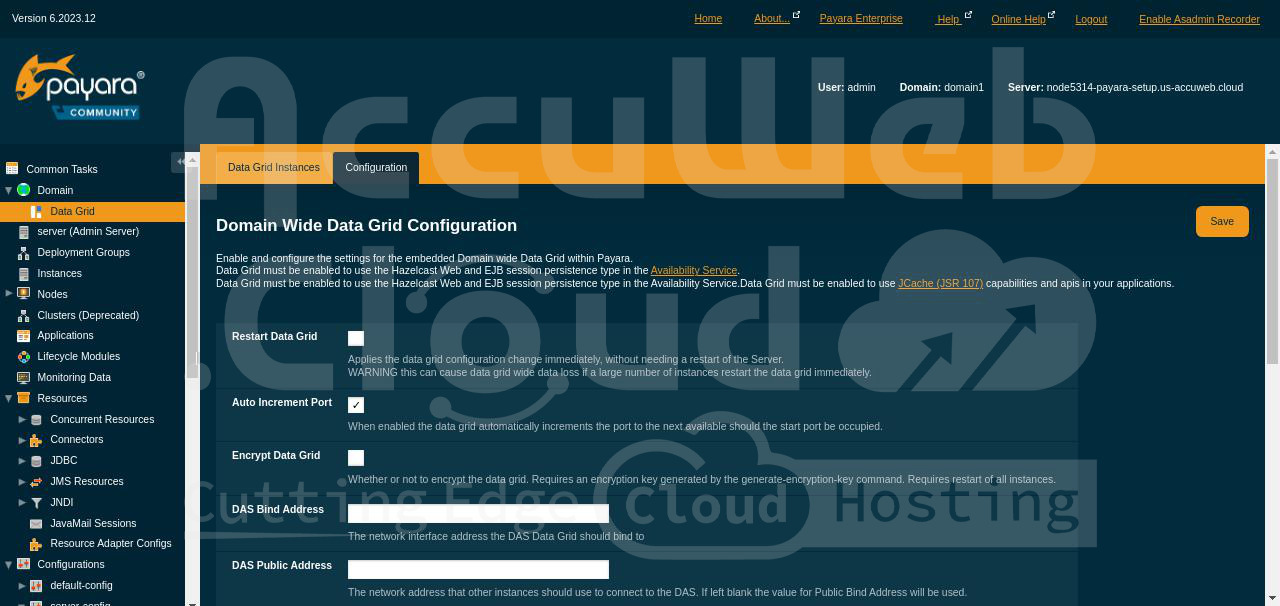
Task: Visit the Payara Enterprise link
Action: tap(861, 19)
